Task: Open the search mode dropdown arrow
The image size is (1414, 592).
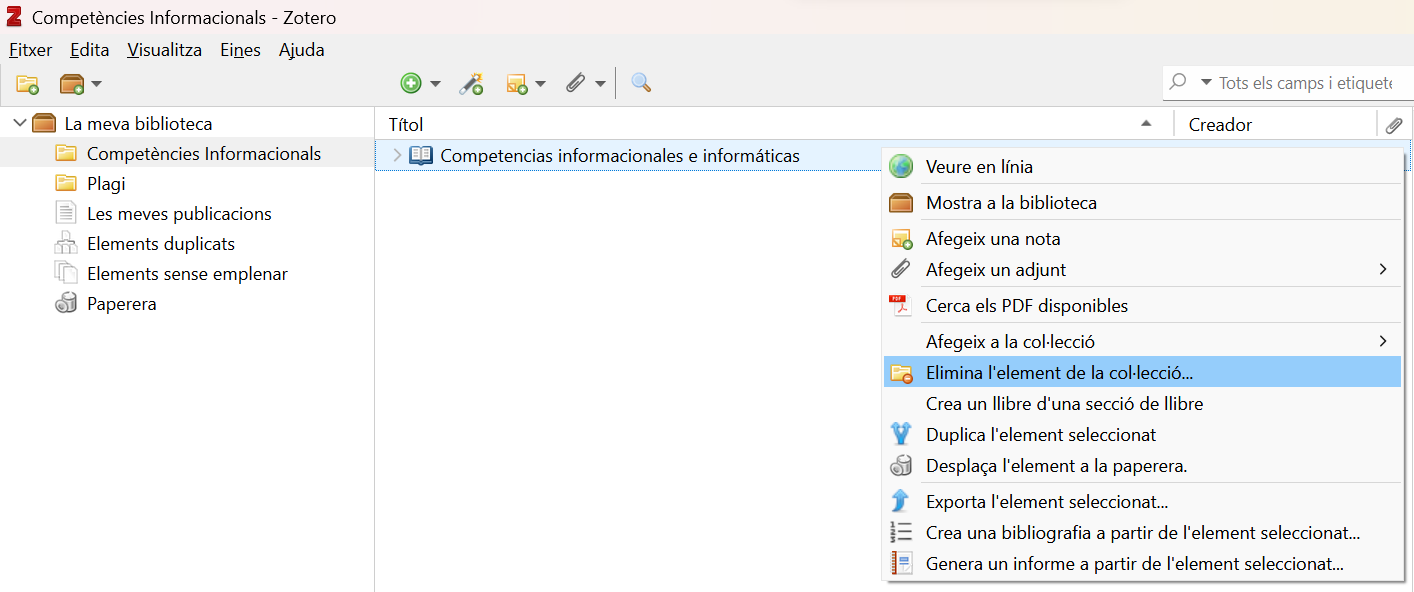Action: 1206,83
